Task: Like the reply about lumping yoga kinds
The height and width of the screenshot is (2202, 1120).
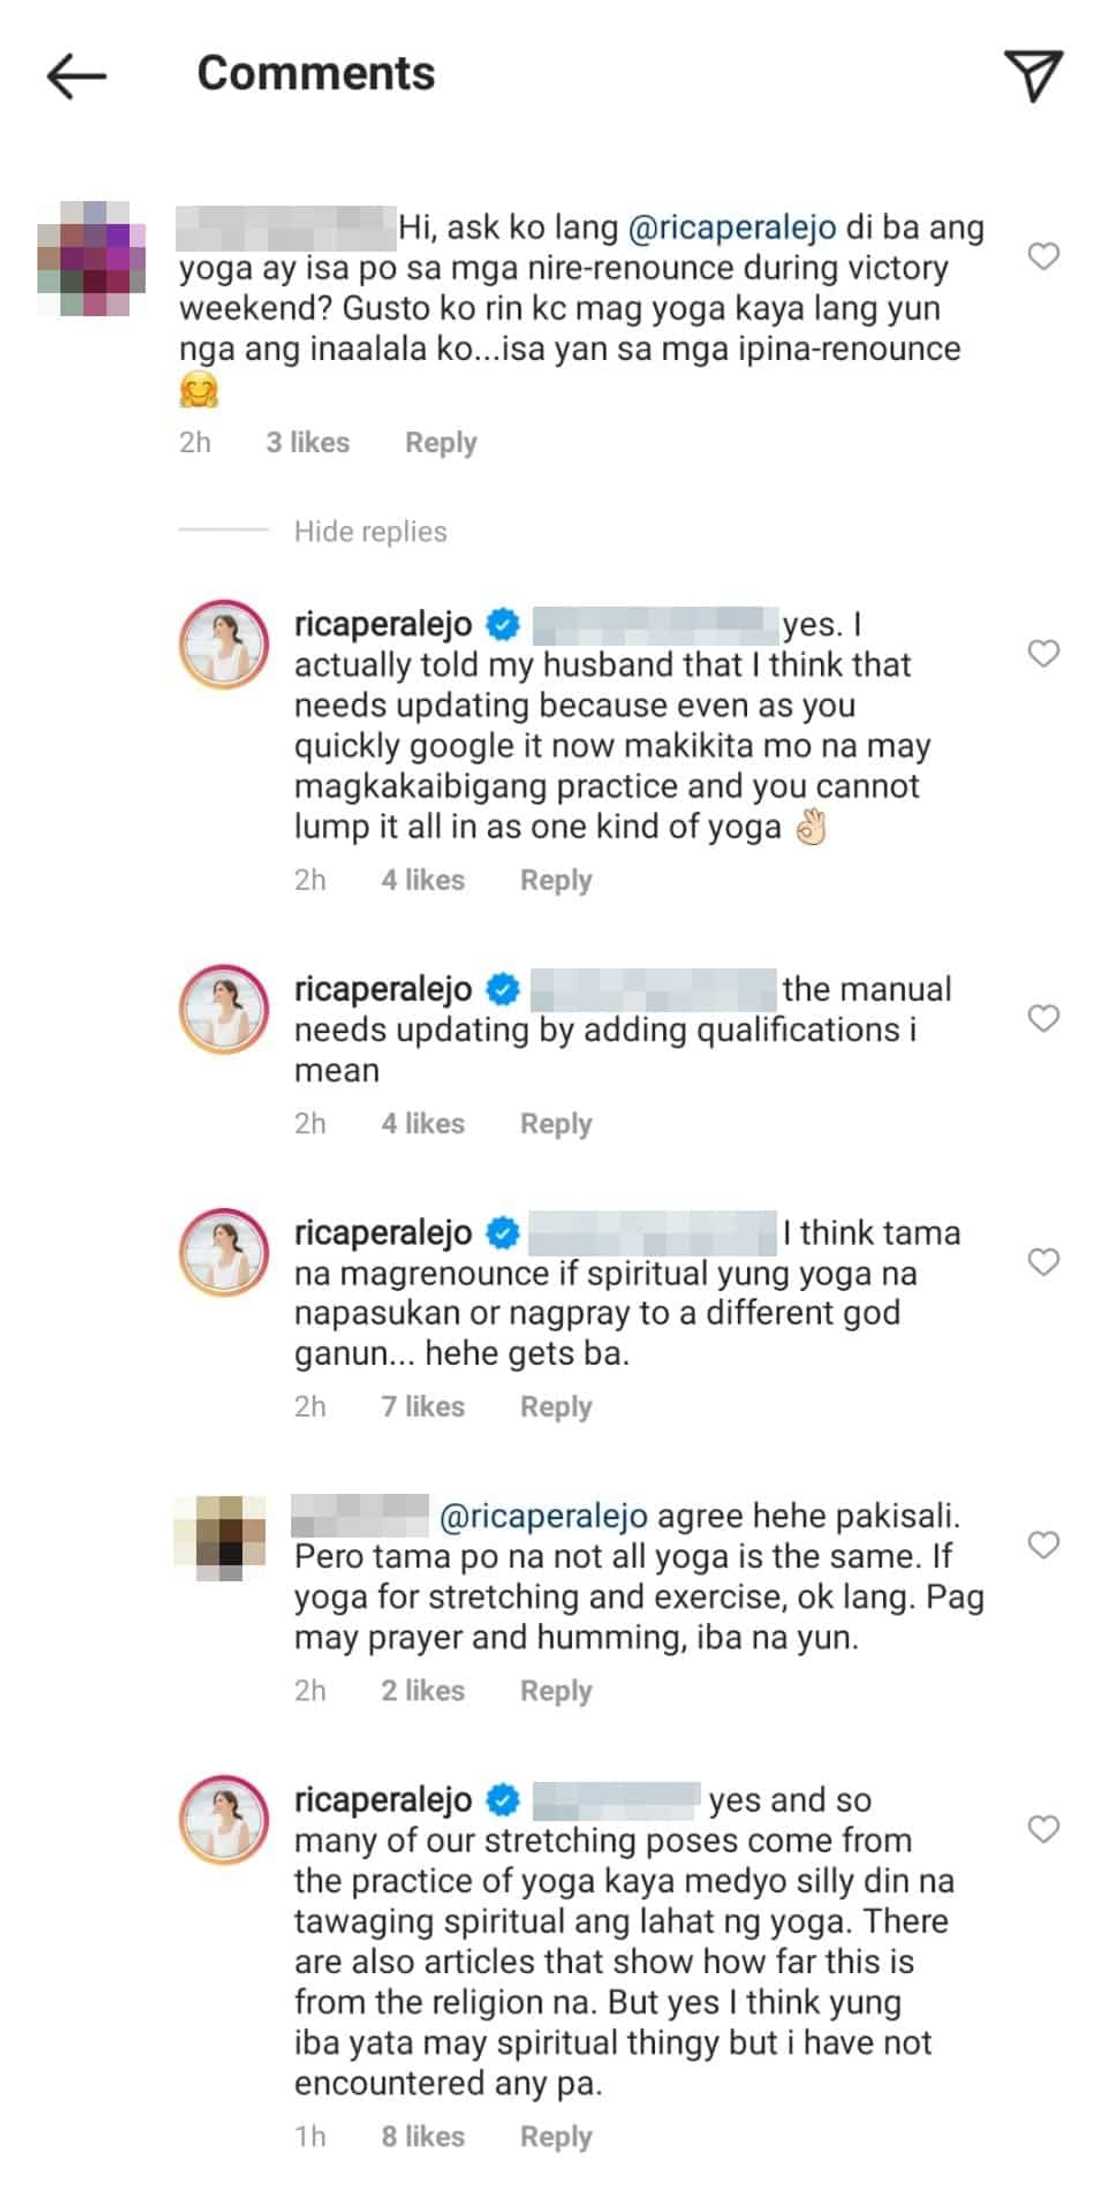Action: pyautogui.click(x=1043, y=653)
